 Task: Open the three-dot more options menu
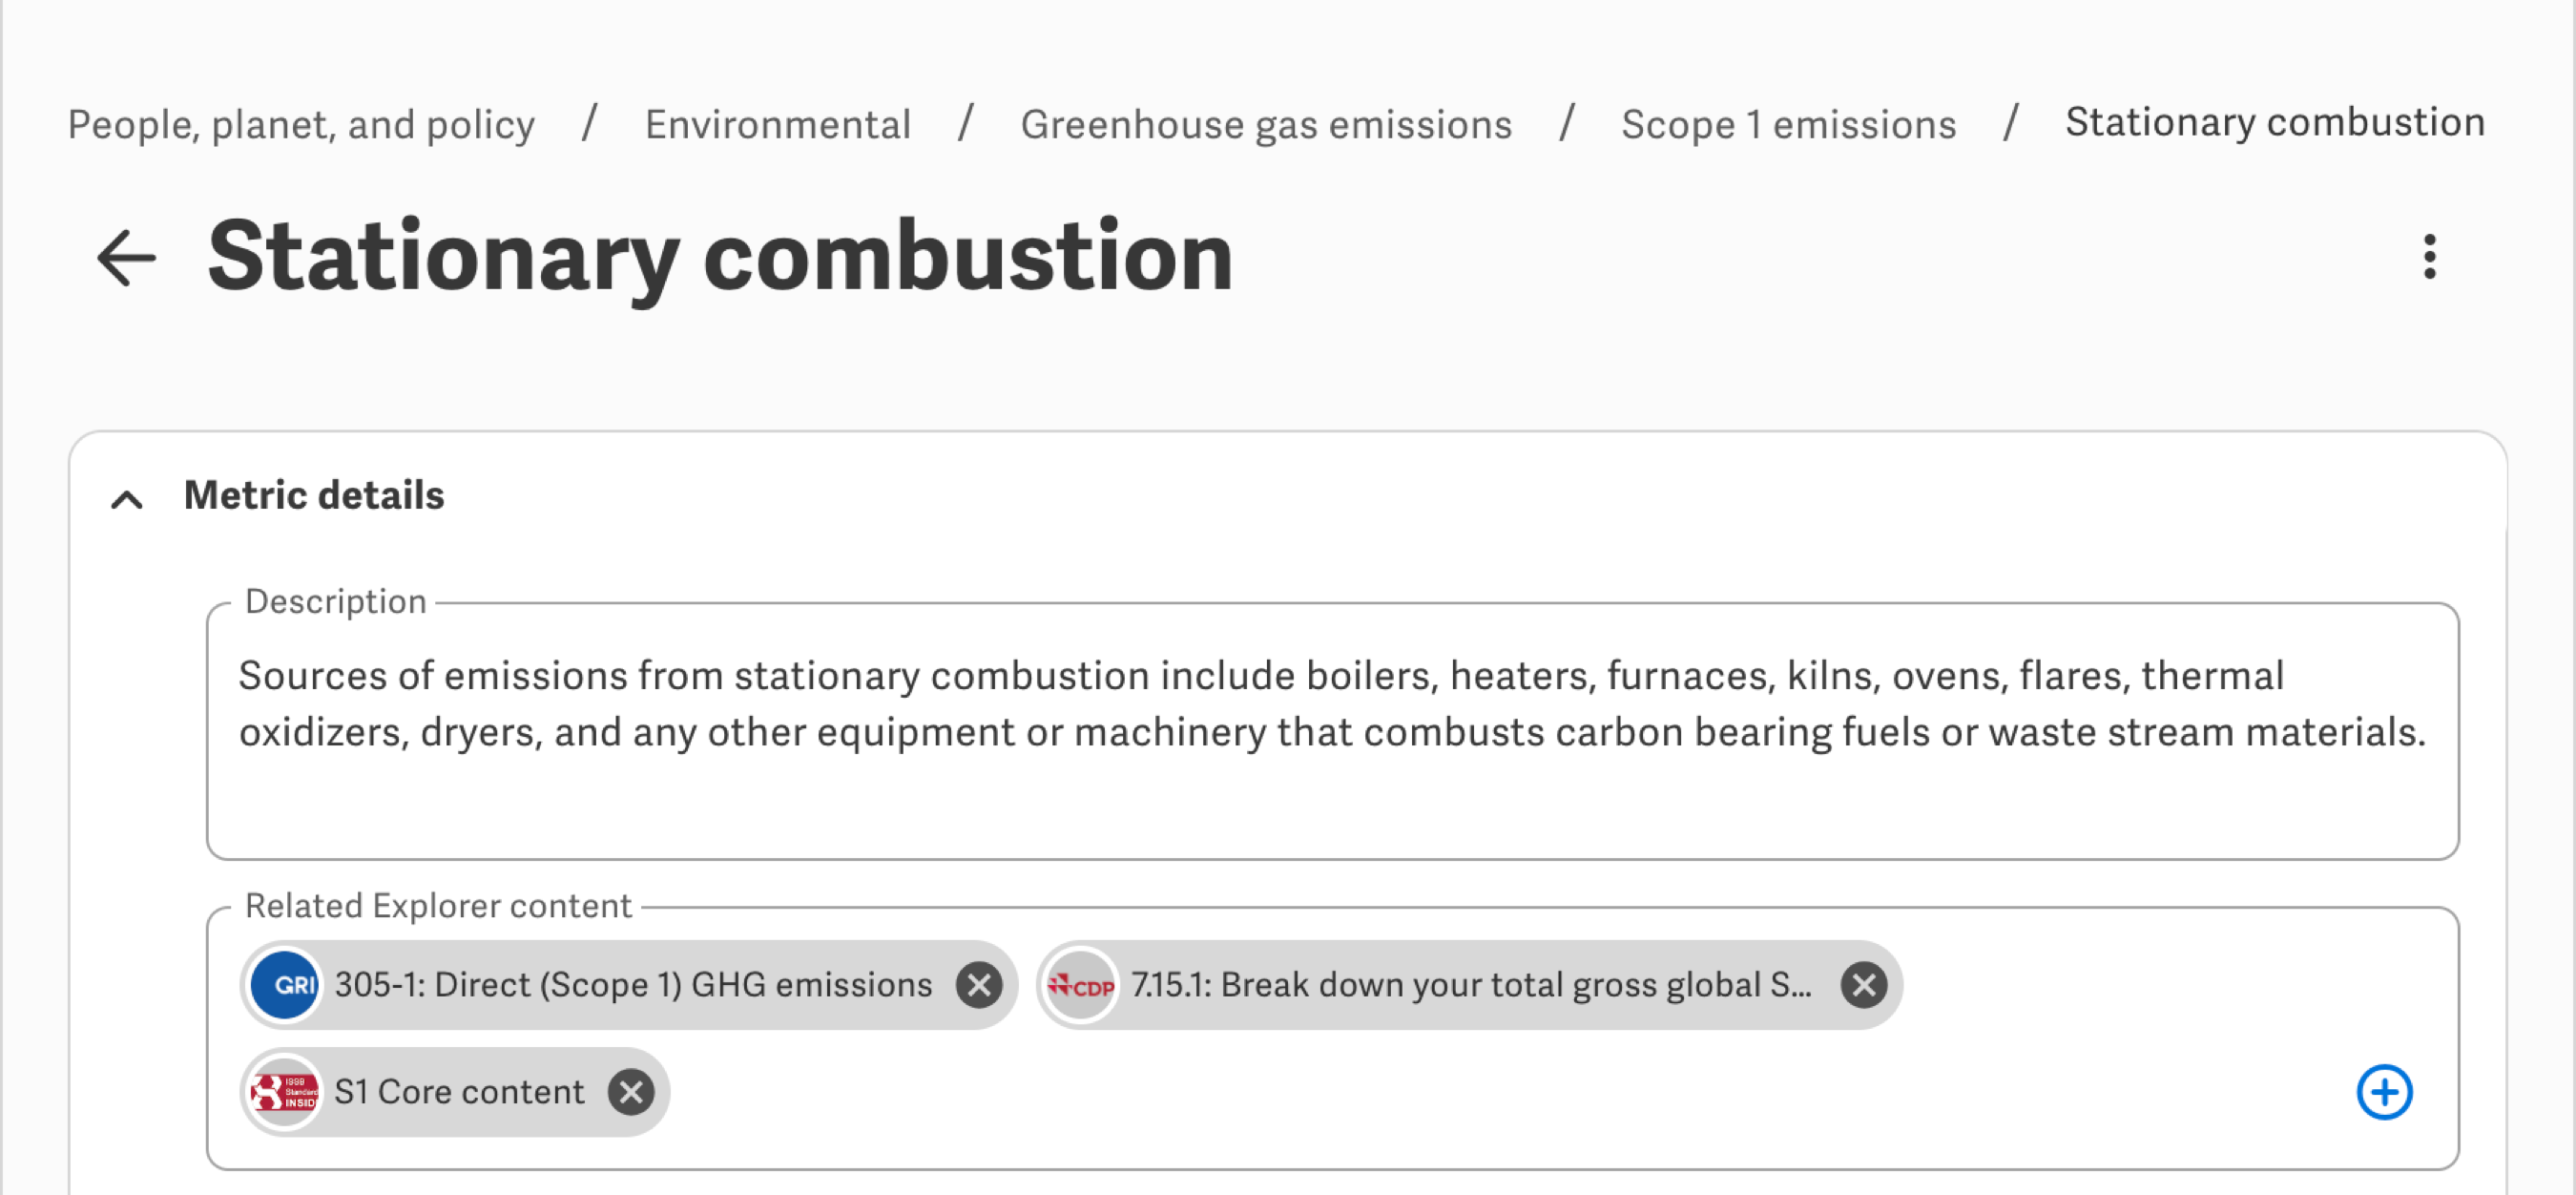2429,257
